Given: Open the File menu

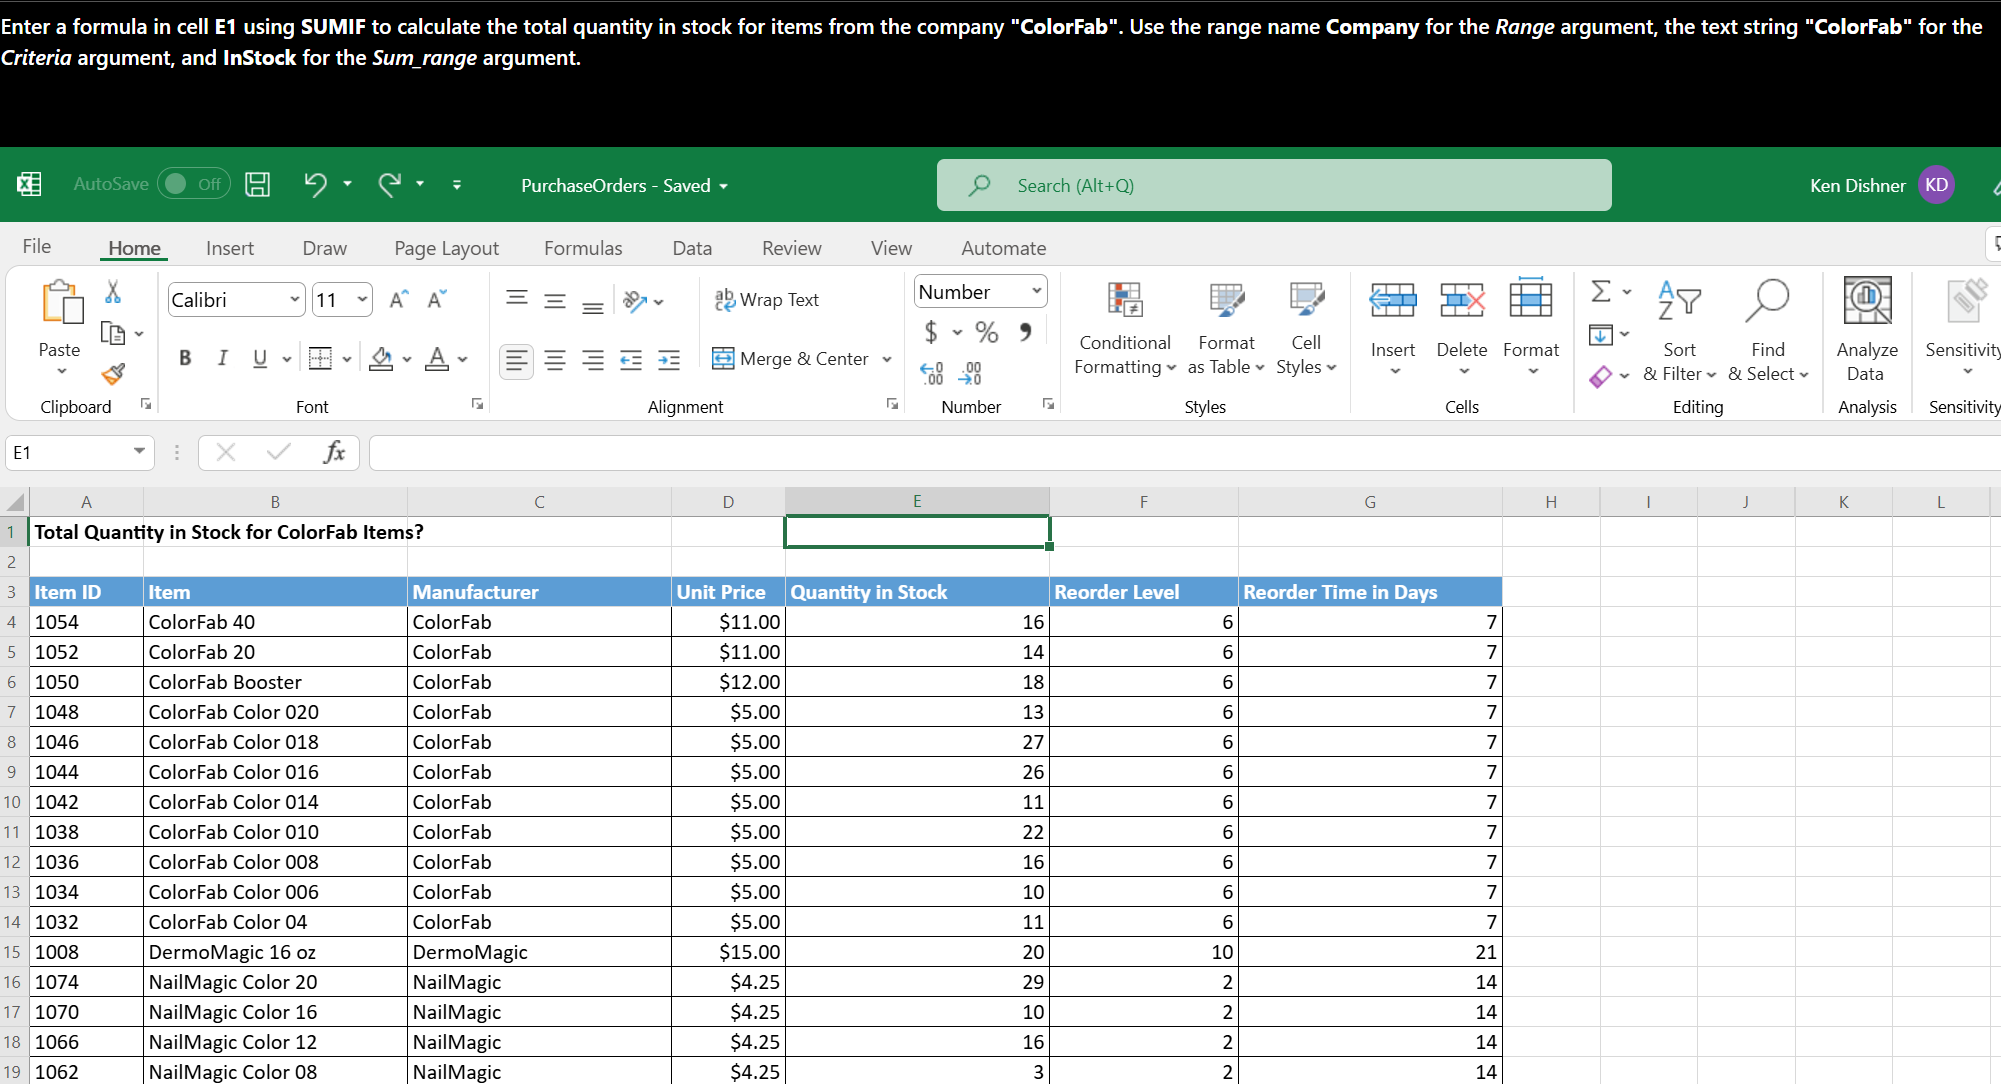Looking at the screenshot, I should 37,246.
